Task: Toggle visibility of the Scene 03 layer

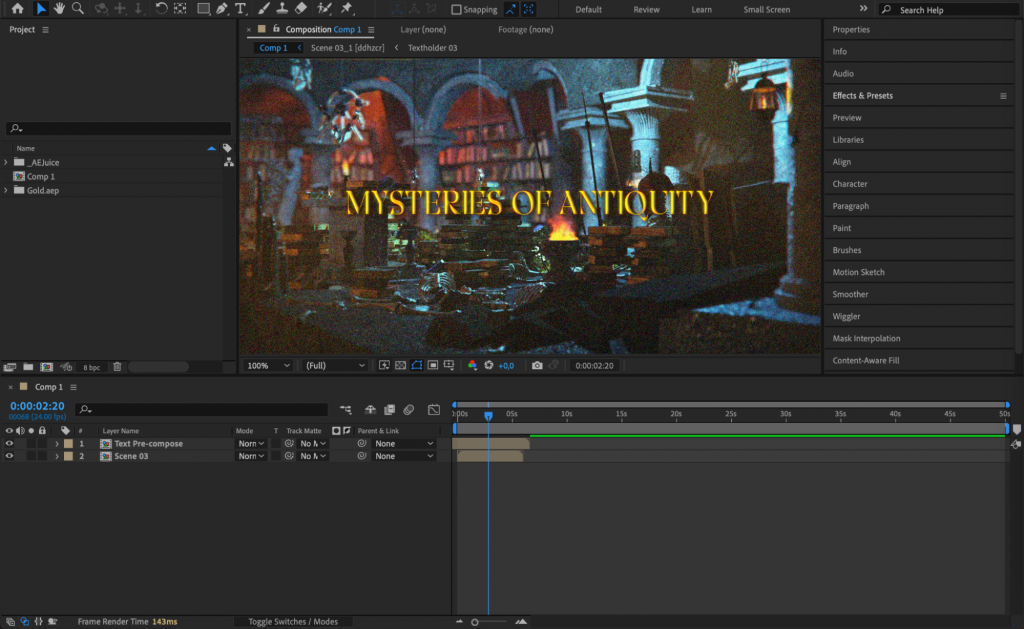Action: 8,456
